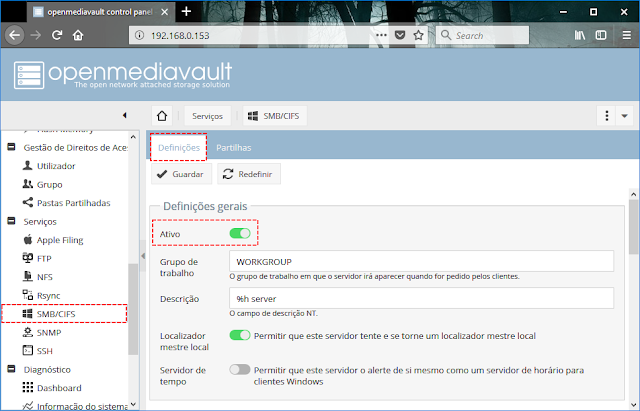Open NFS service in sidebar
The width and height of the screenshot is (640, 411).
[x=38, y=277]
